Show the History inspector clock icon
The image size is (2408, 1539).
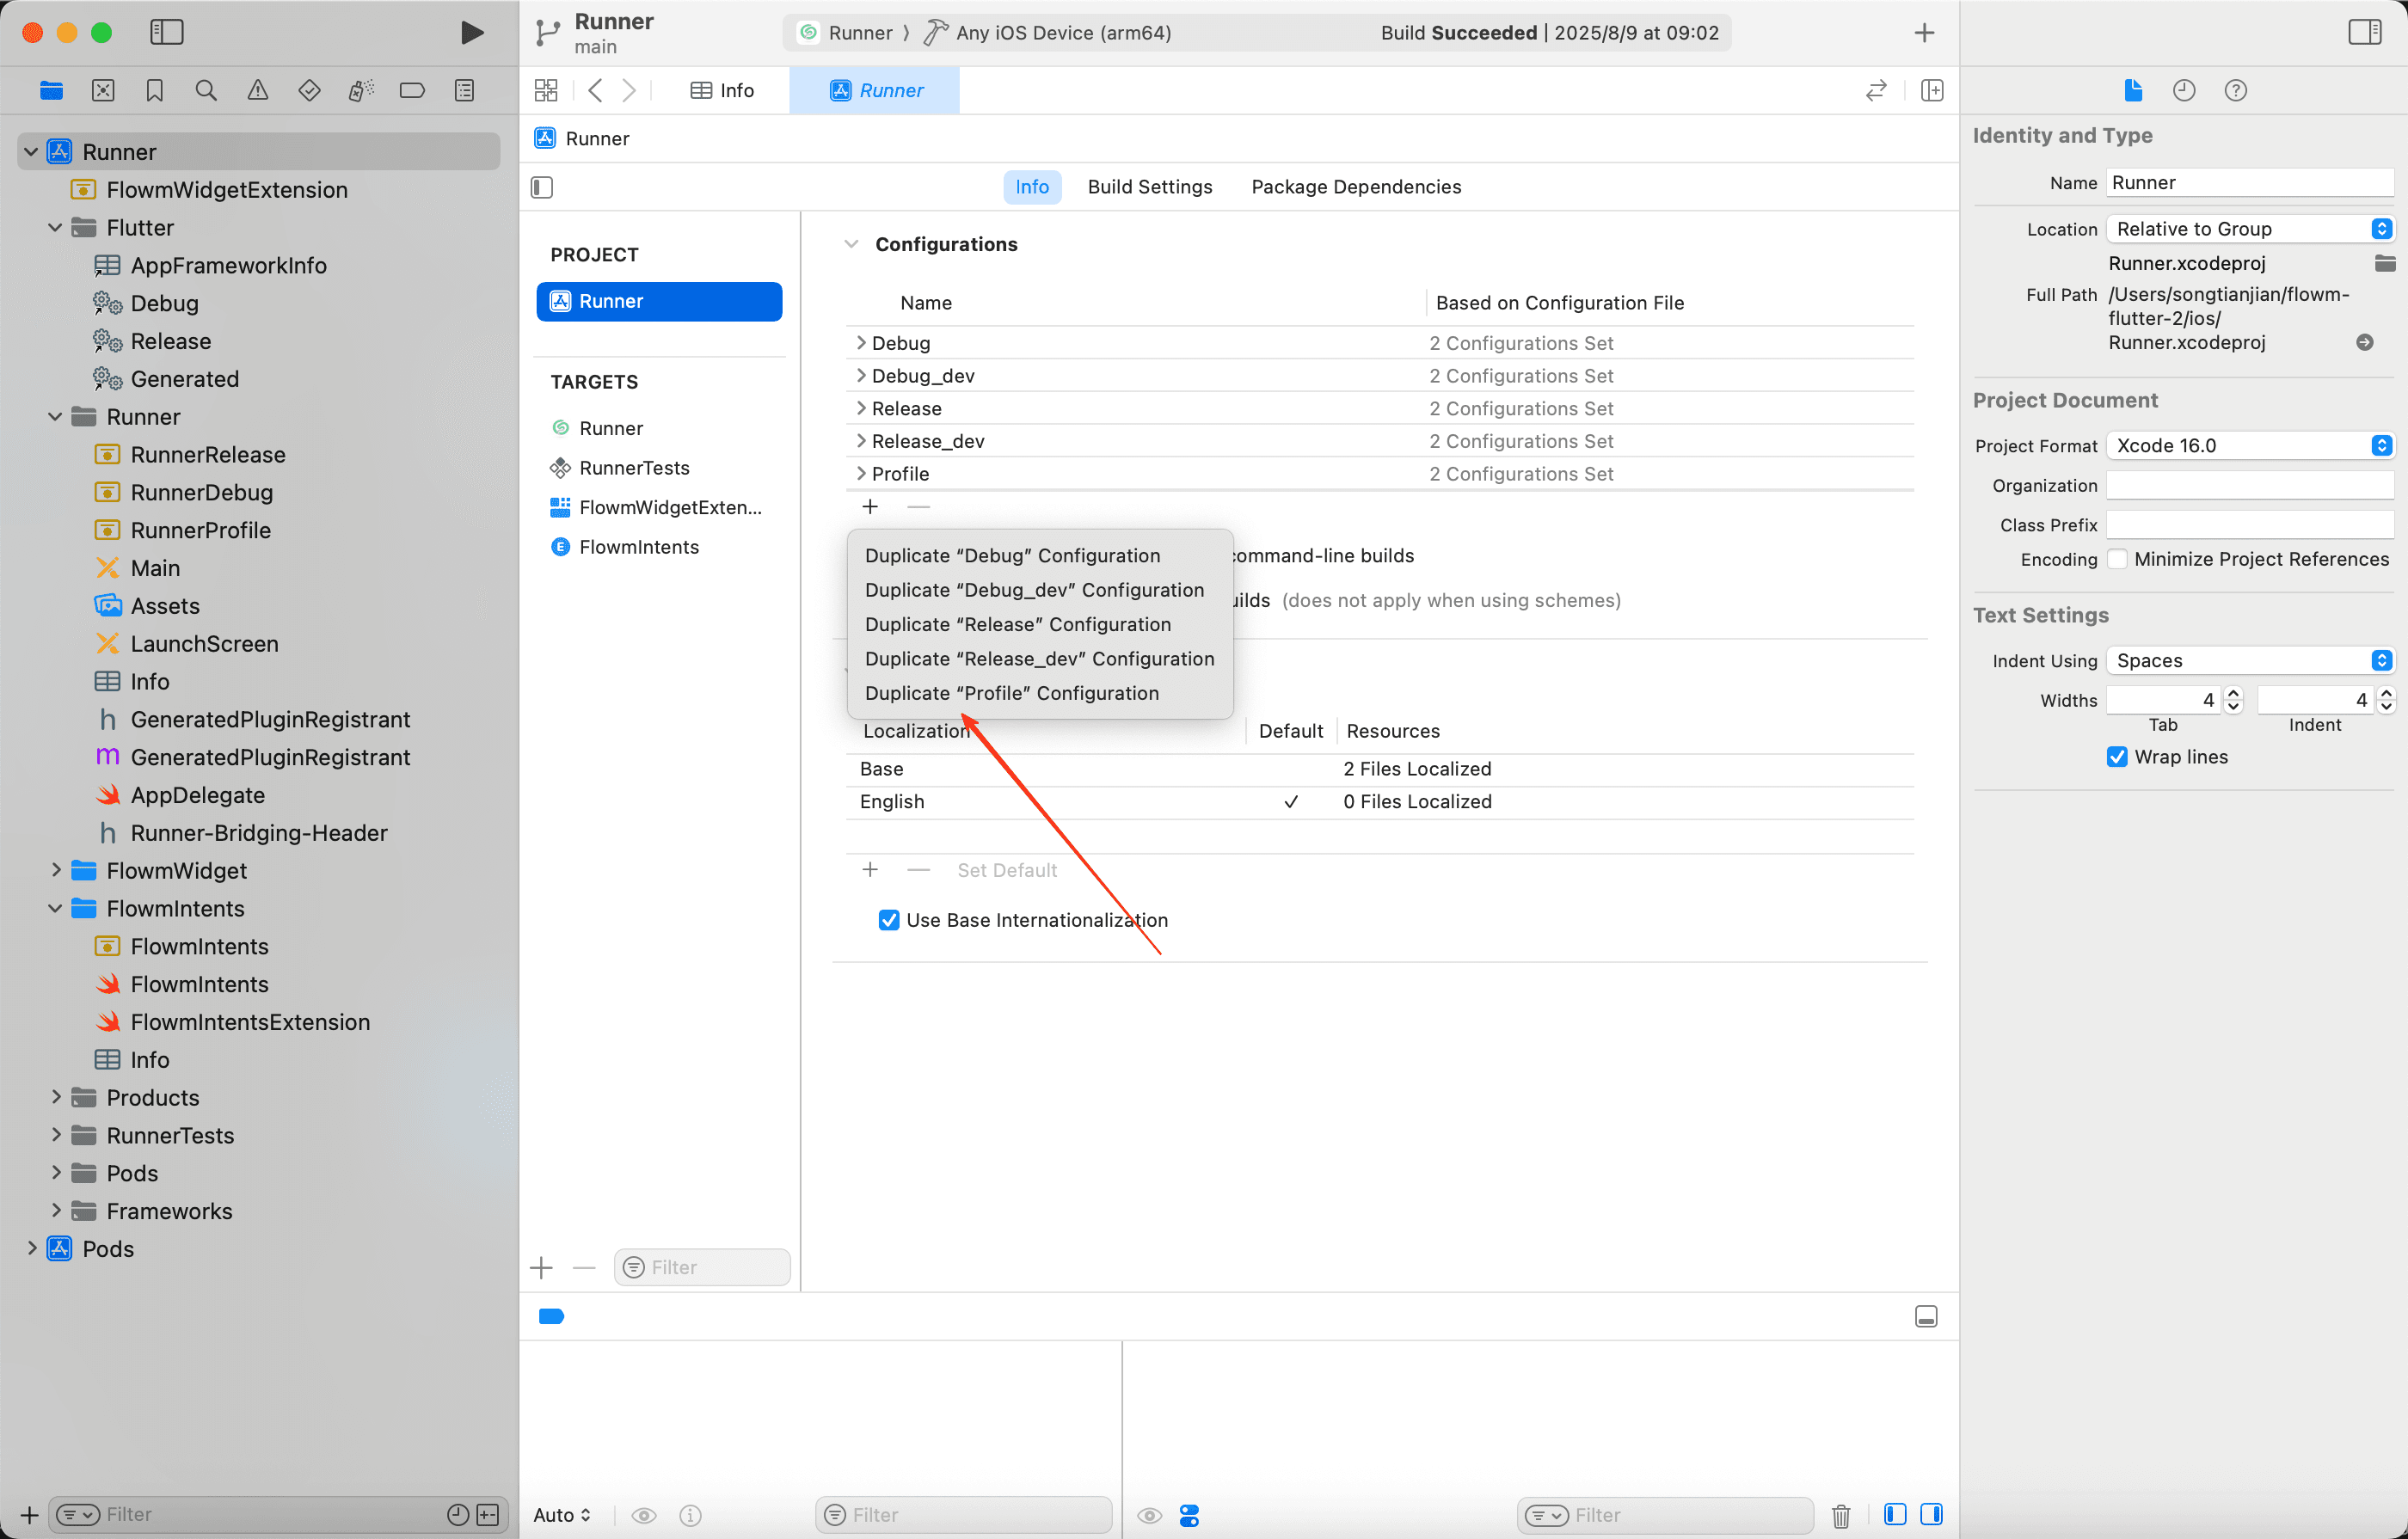(2183, 90)
